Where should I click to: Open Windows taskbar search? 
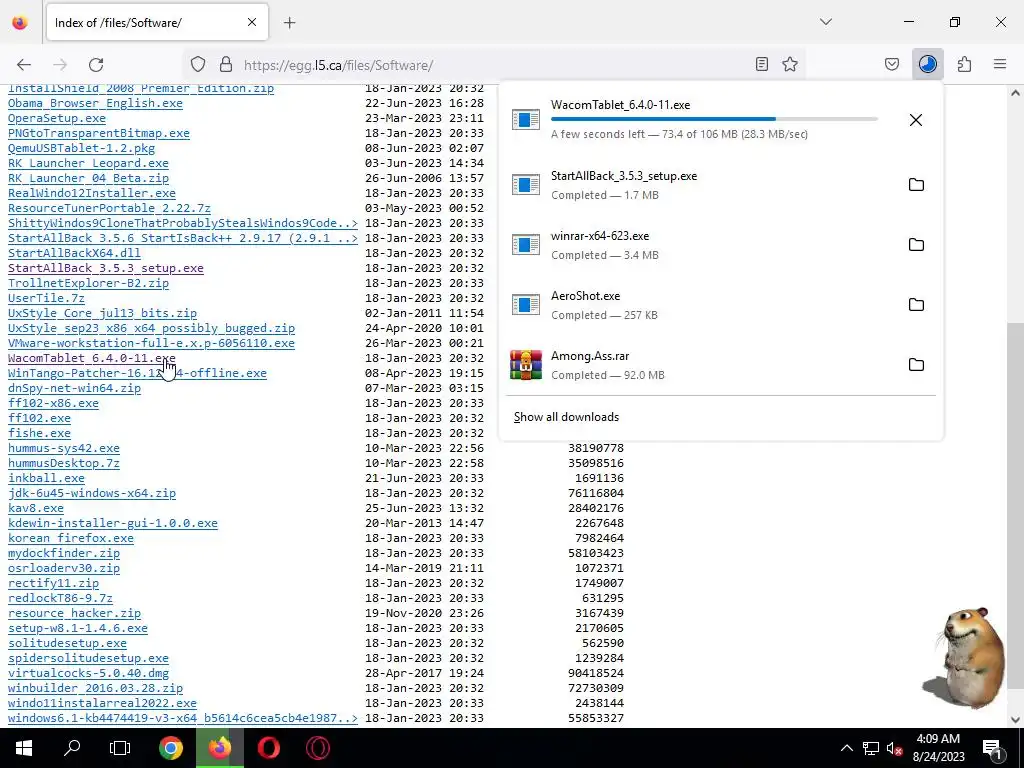[72, 748]
